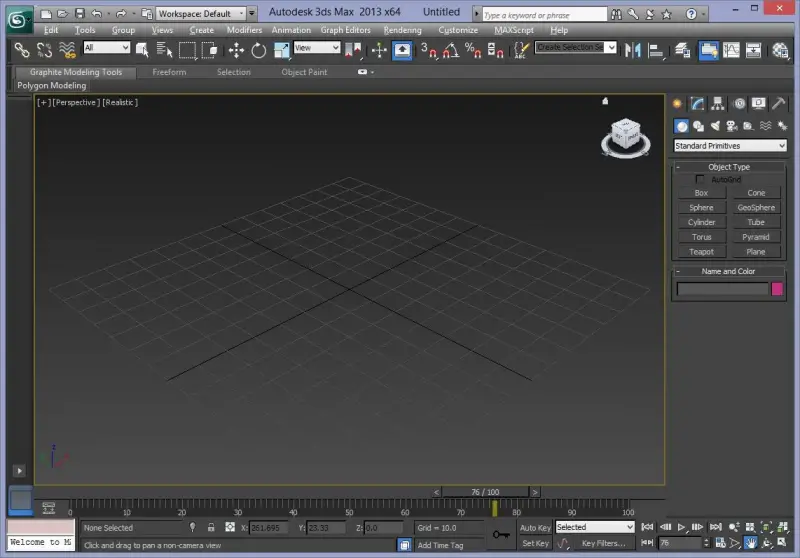Image resolution: width=800 pixels, height=558 pixels.
Task: Select the Space Warps creation category
Action: pyautogui.click(x=765, y=125)
